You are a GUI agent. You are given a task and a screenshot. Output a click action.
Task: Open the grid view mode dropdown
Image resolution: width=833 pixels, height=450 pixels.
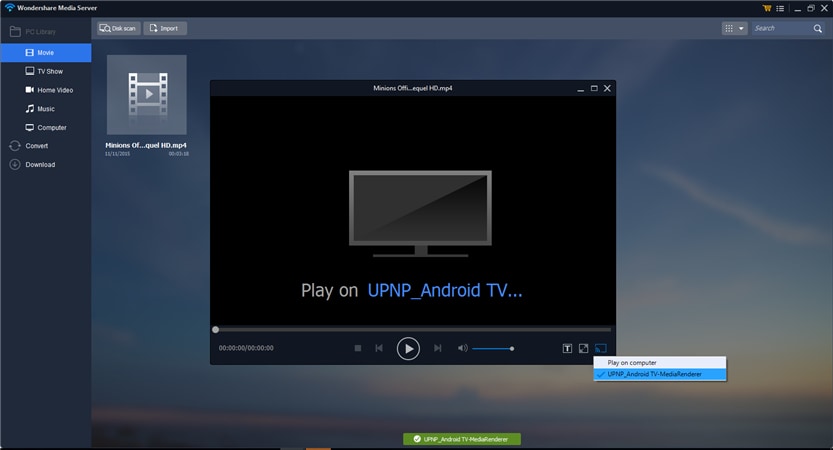(735, 28)
